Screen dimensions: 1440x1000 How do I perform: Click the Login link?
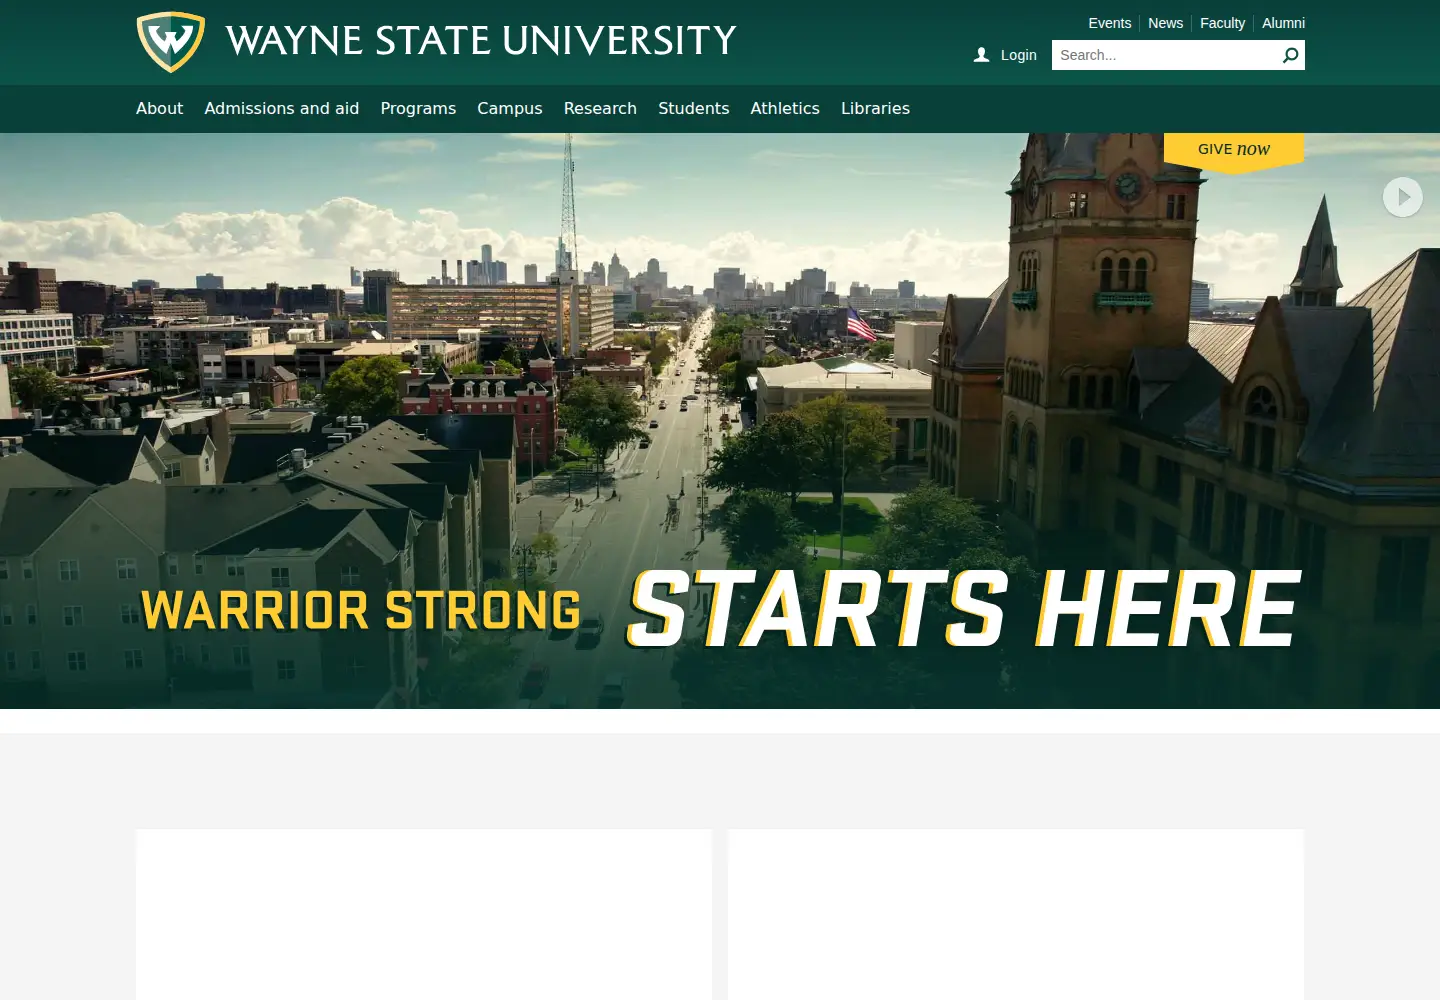tap(1018, 55)
